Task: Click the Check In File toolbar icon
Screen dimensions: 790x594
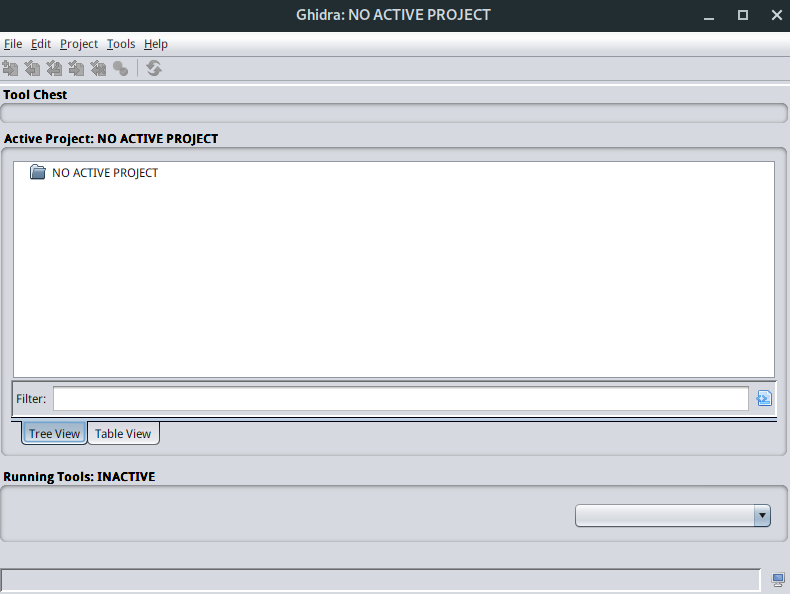Action: coord(77,68)
